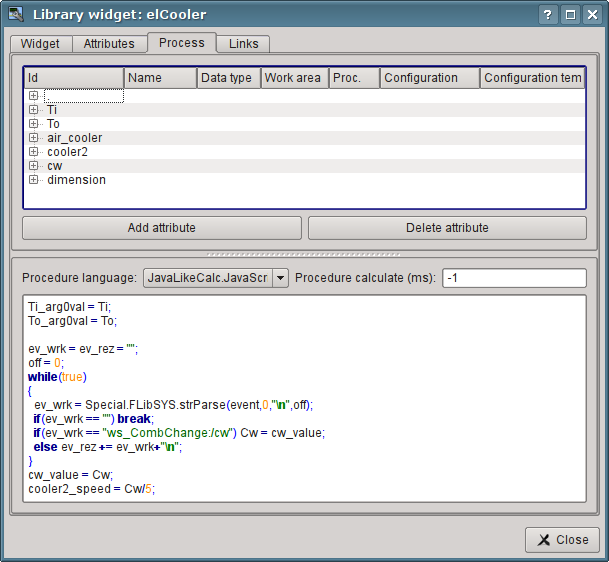The image size is (609, 562).
Task: Switch to the Widget tab
Action: point(40,44)
